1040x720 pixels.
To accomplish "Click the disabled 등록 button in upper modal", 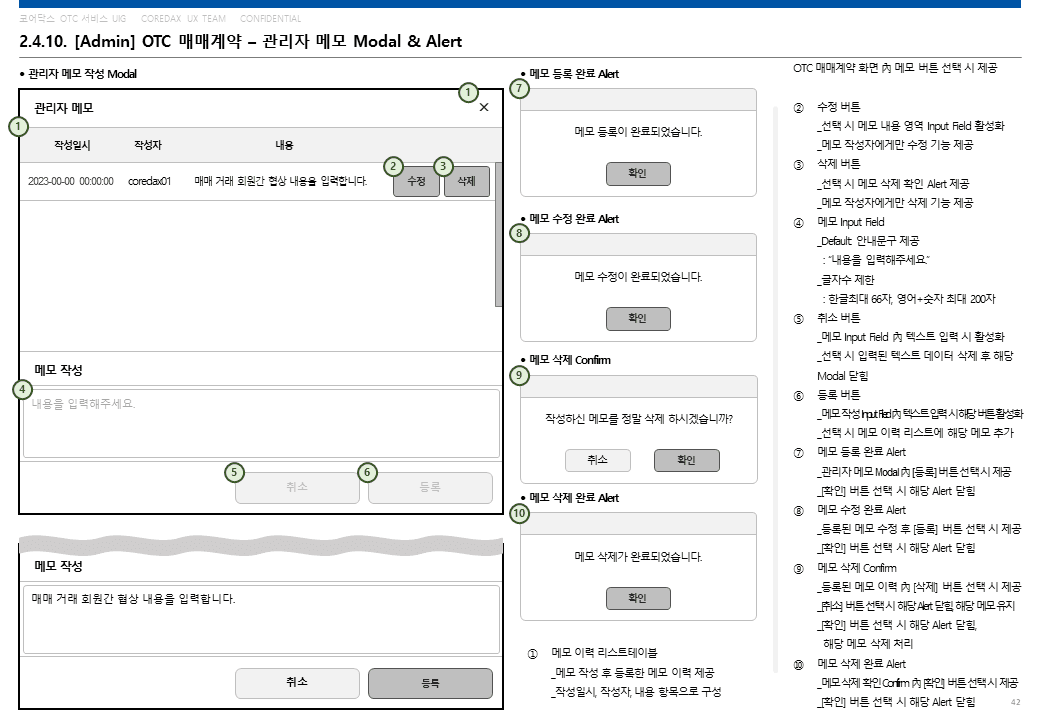I will coord(430,487).
